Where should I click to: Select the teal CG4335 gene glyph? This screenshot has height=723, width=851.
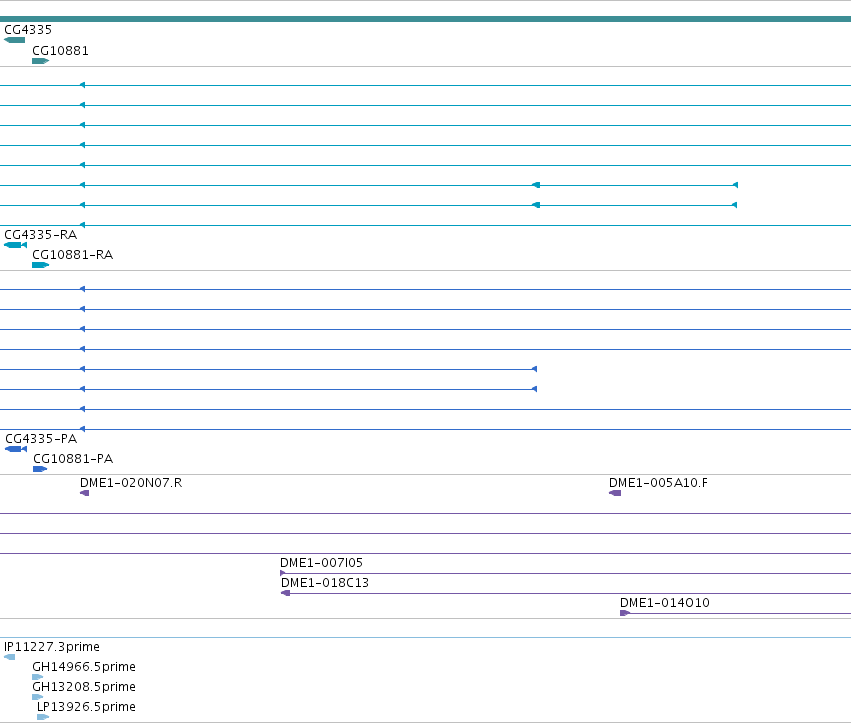click(x=15, y=40)
